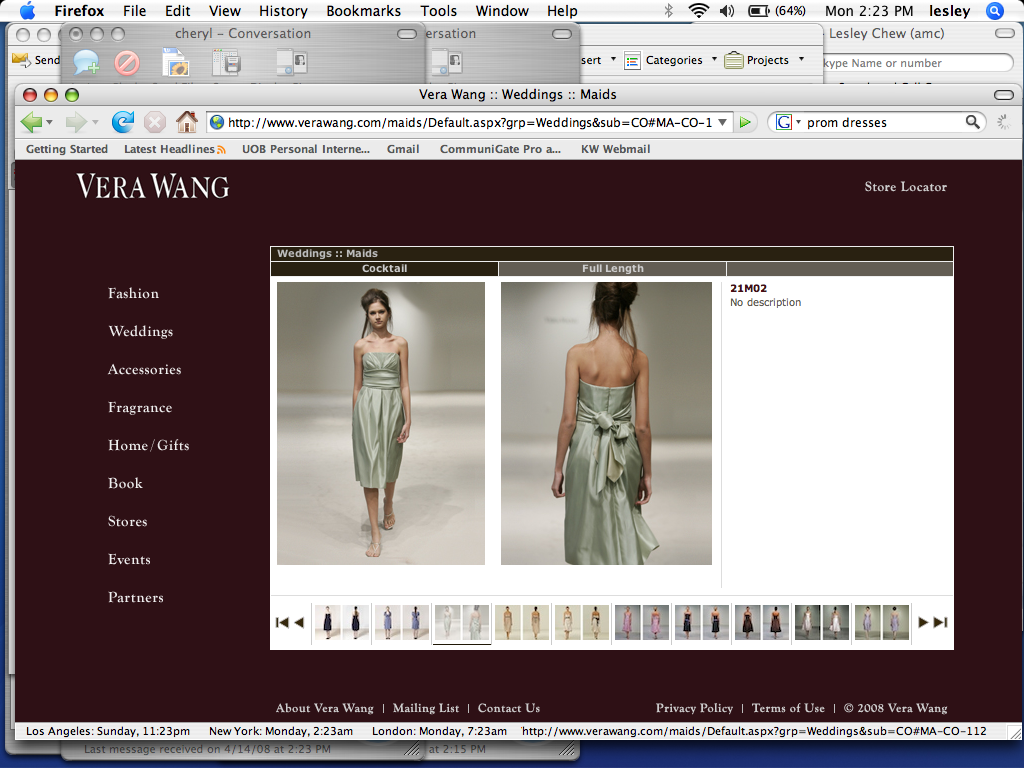Click the Home / Gifts navigation link
Viewport: 1024px width, 768px height.
point(148,445)
